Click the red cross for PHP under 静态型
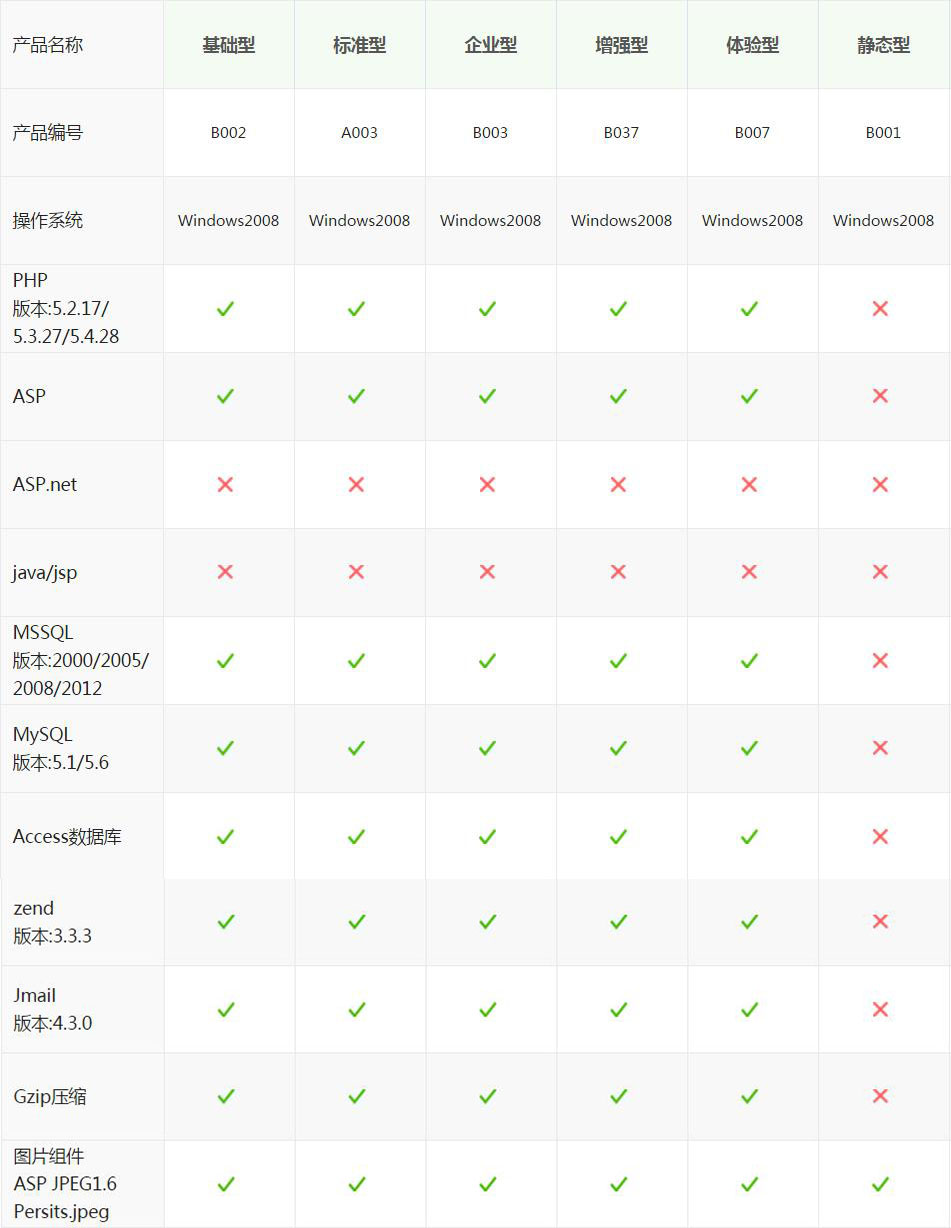951x1228 pixels. (880, 309)
